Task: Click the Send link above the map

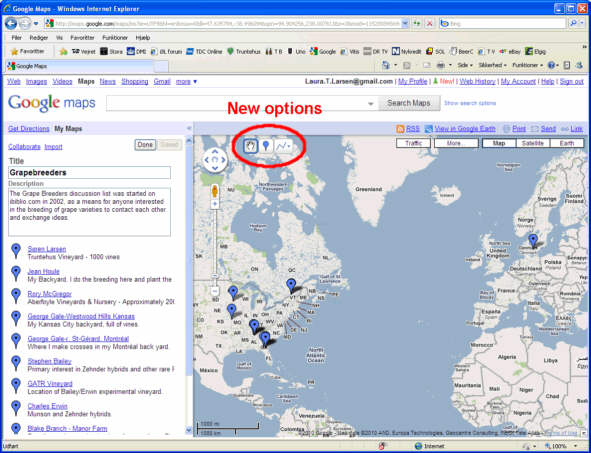Action: (x=548, y=129)
